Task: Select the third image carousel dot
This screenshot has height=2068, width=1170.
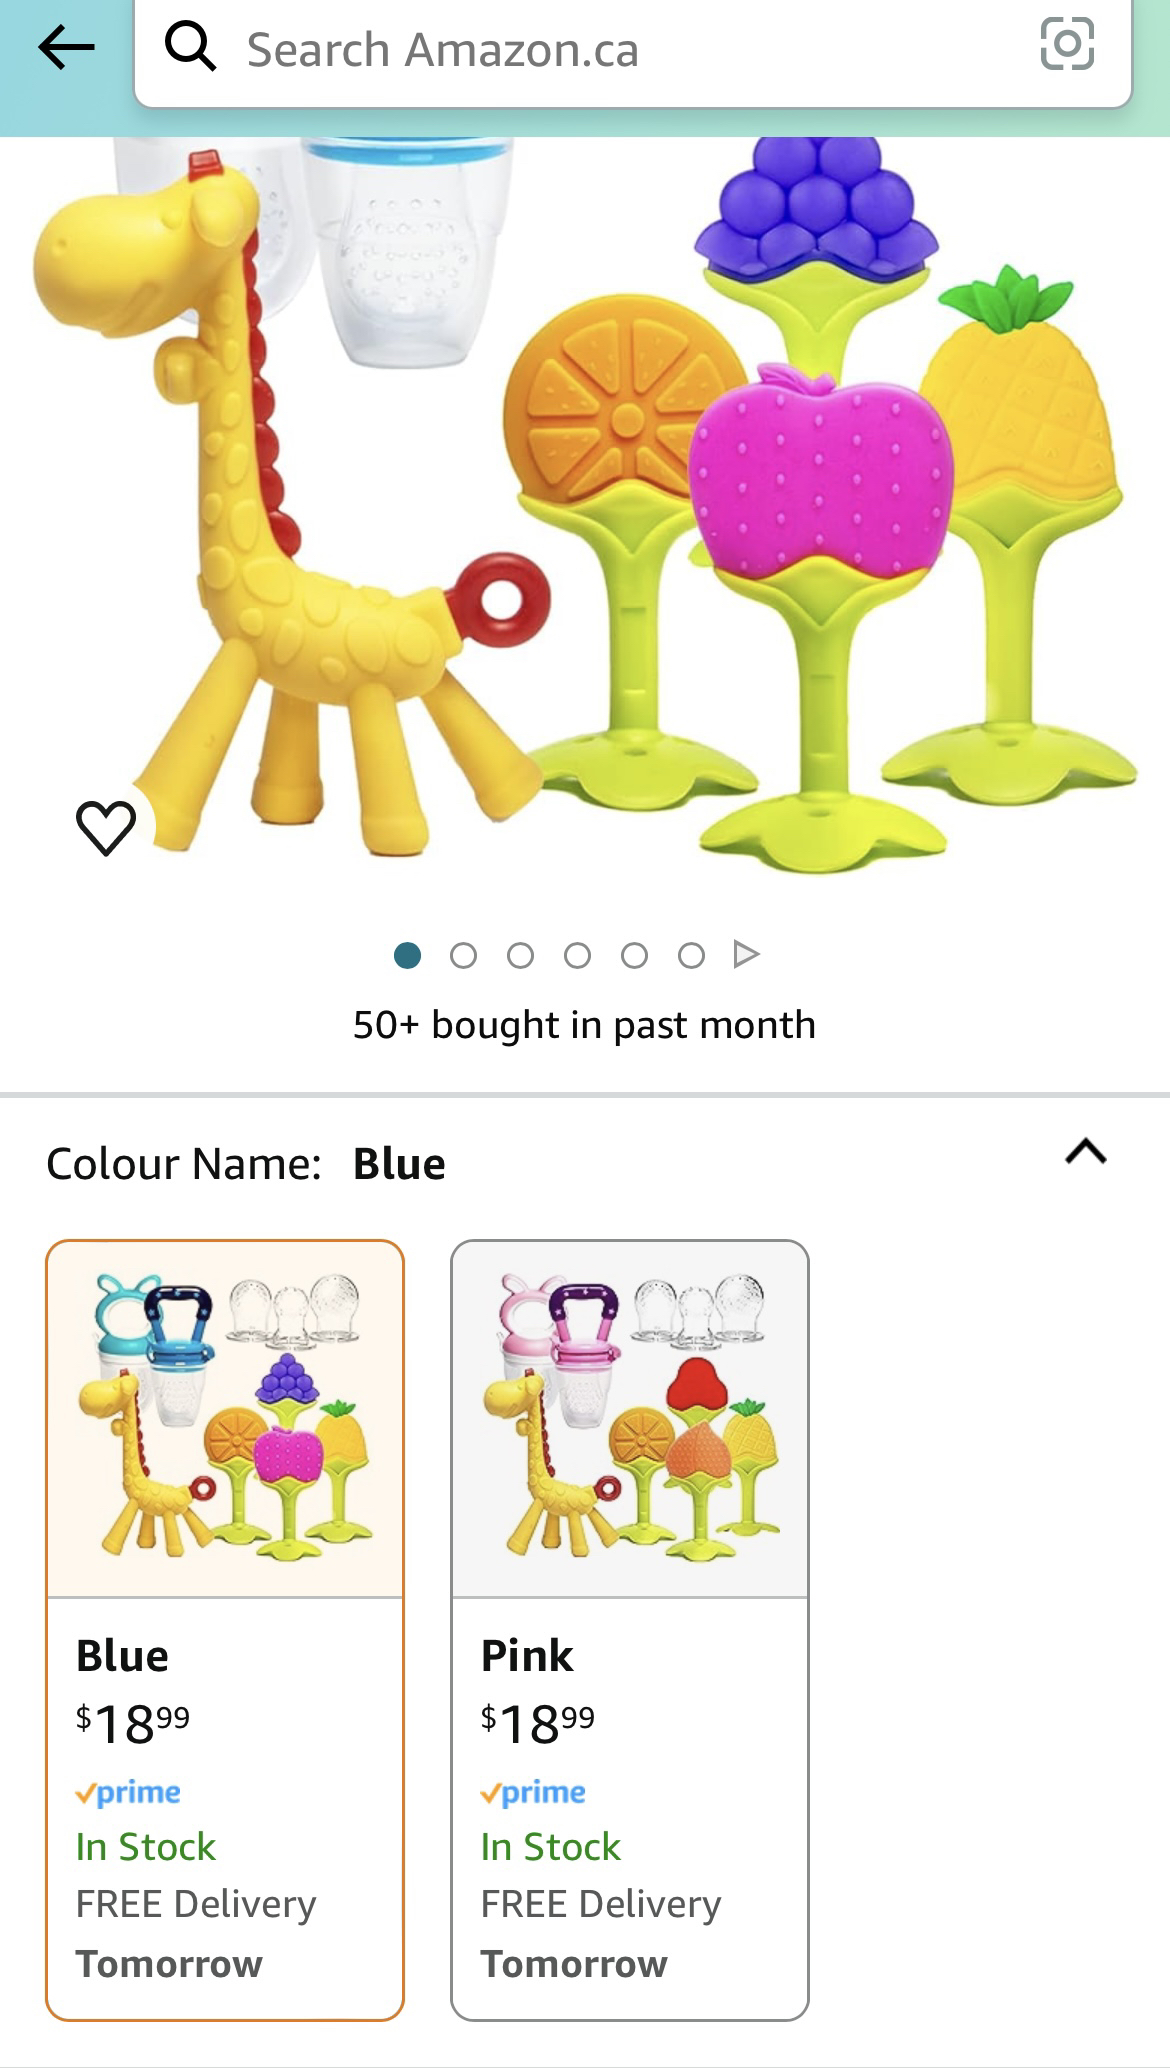Action: point(520,956)
